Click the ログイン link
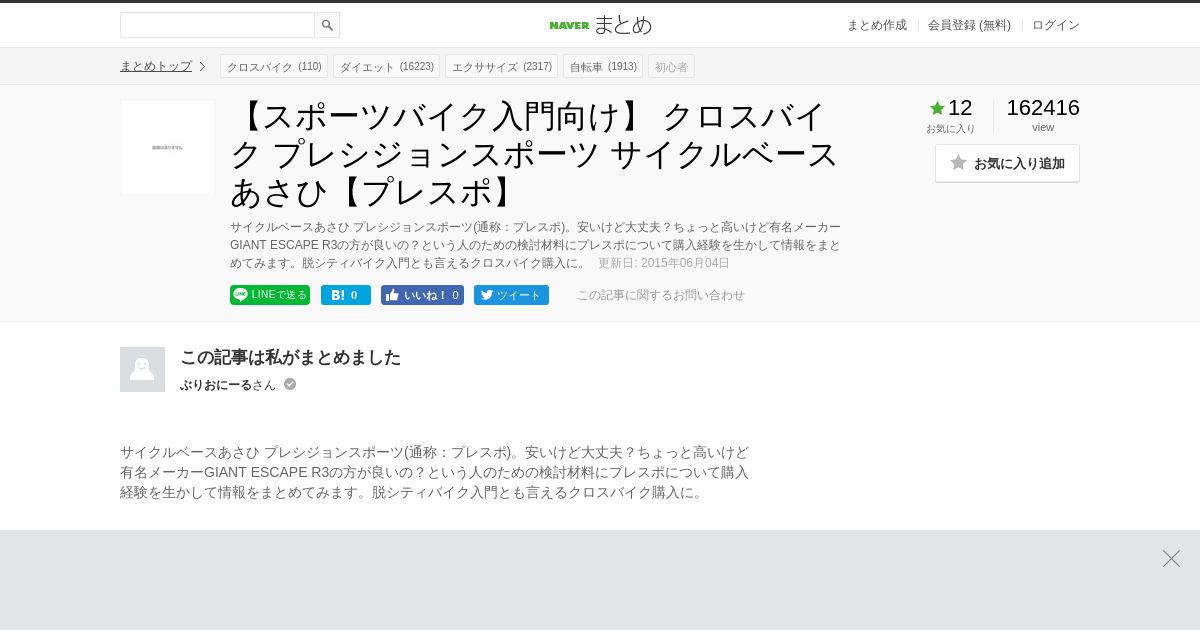This screenshot has height=630, width=1200. [1056, 25]
